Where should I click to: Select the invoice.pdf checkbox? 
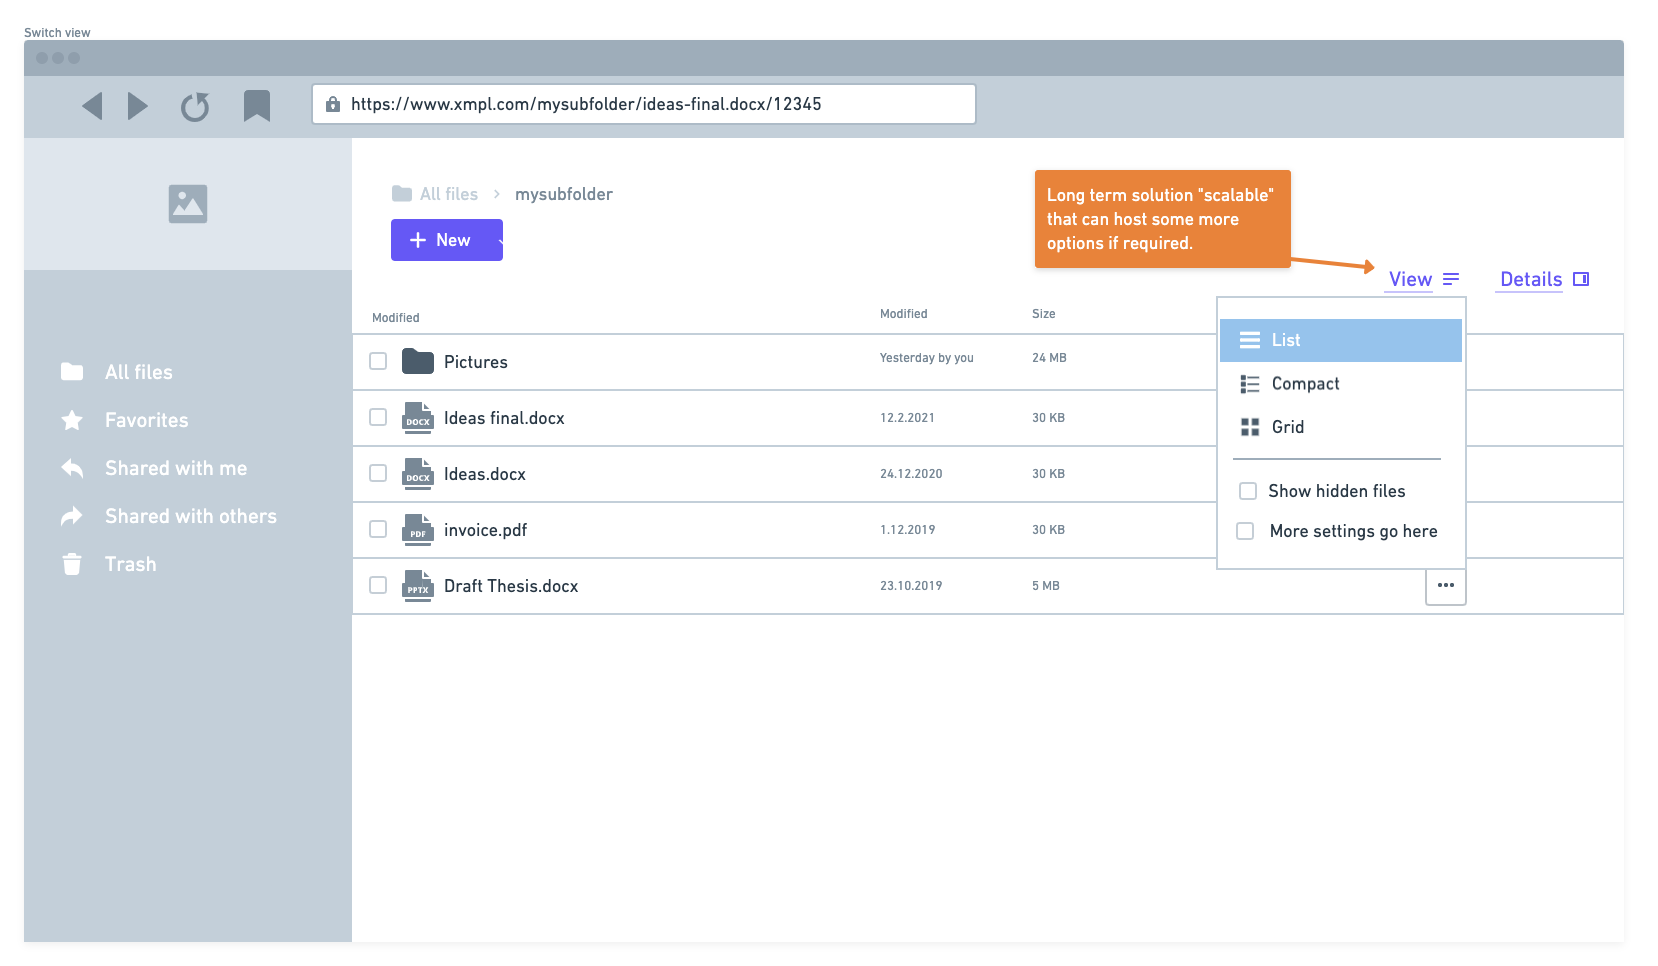coord(378,529)
